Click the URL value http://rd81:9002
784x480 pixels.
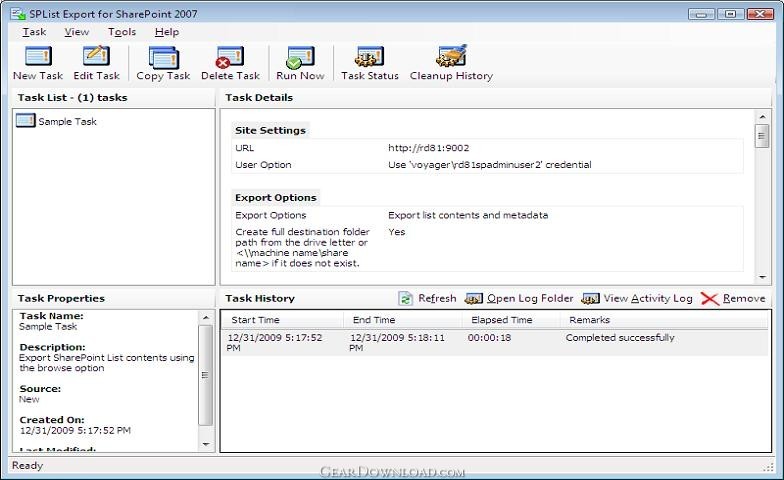[x=428, y=148]
